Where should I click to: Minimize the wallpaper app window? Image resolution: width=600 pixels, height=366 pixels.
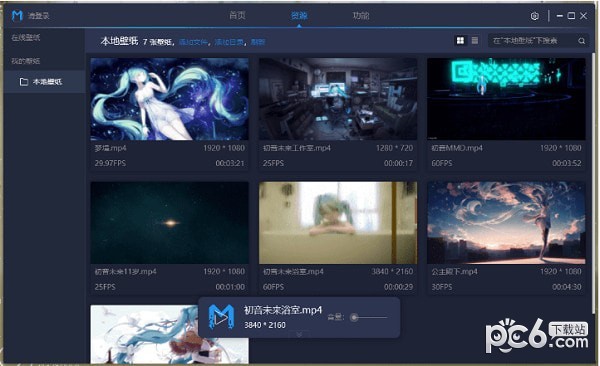(x=560, y=16)
